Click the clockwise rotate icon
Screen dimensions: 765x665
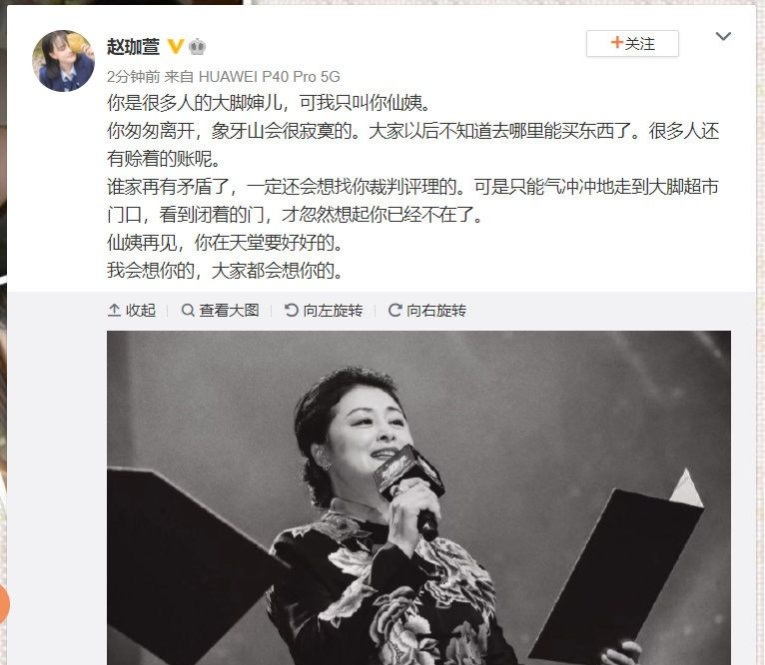395,310
